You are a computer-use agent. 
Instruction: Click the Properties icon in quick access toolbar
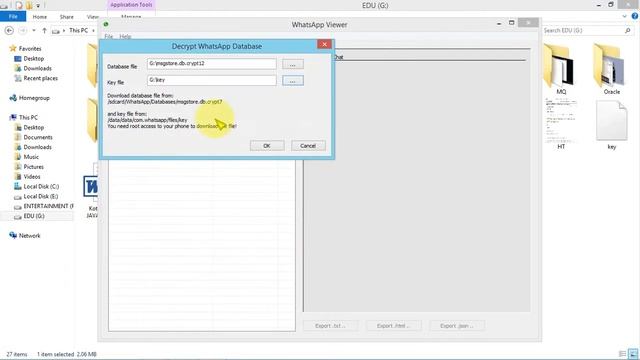coord(19,5)
